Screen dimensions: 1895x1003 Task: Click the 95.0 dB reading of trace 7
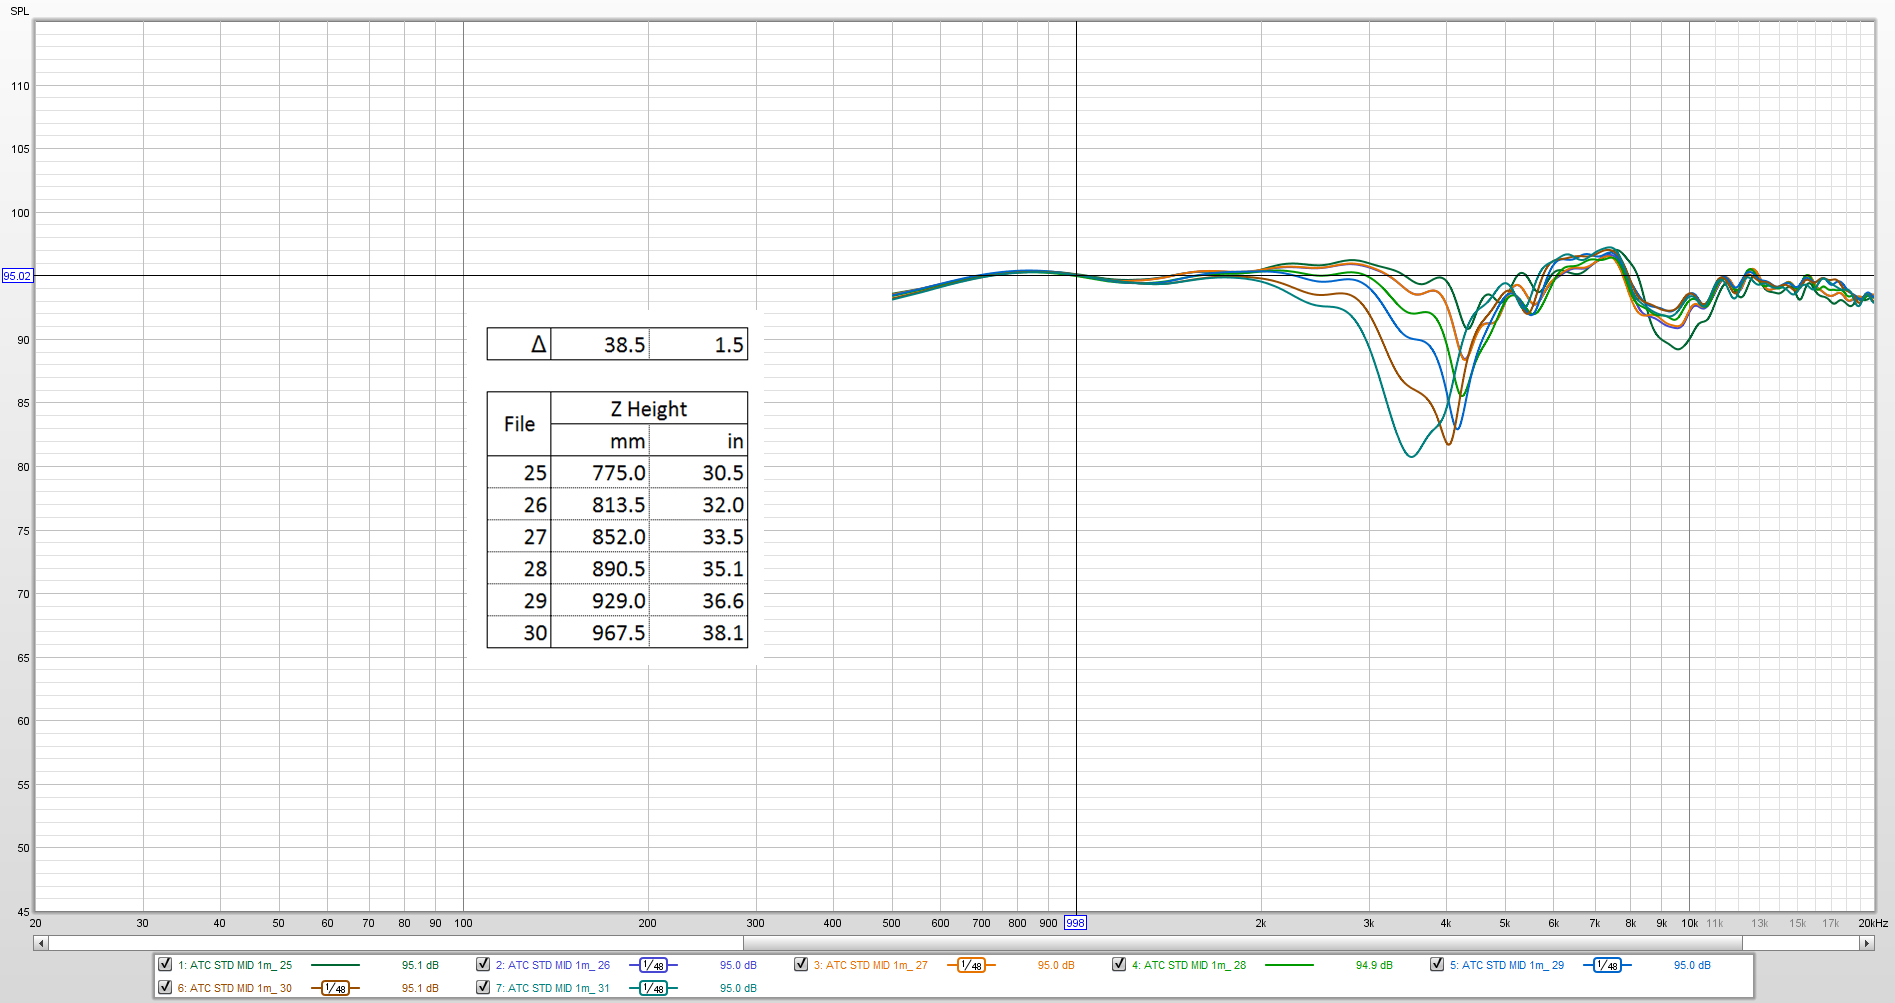(738, 988)
